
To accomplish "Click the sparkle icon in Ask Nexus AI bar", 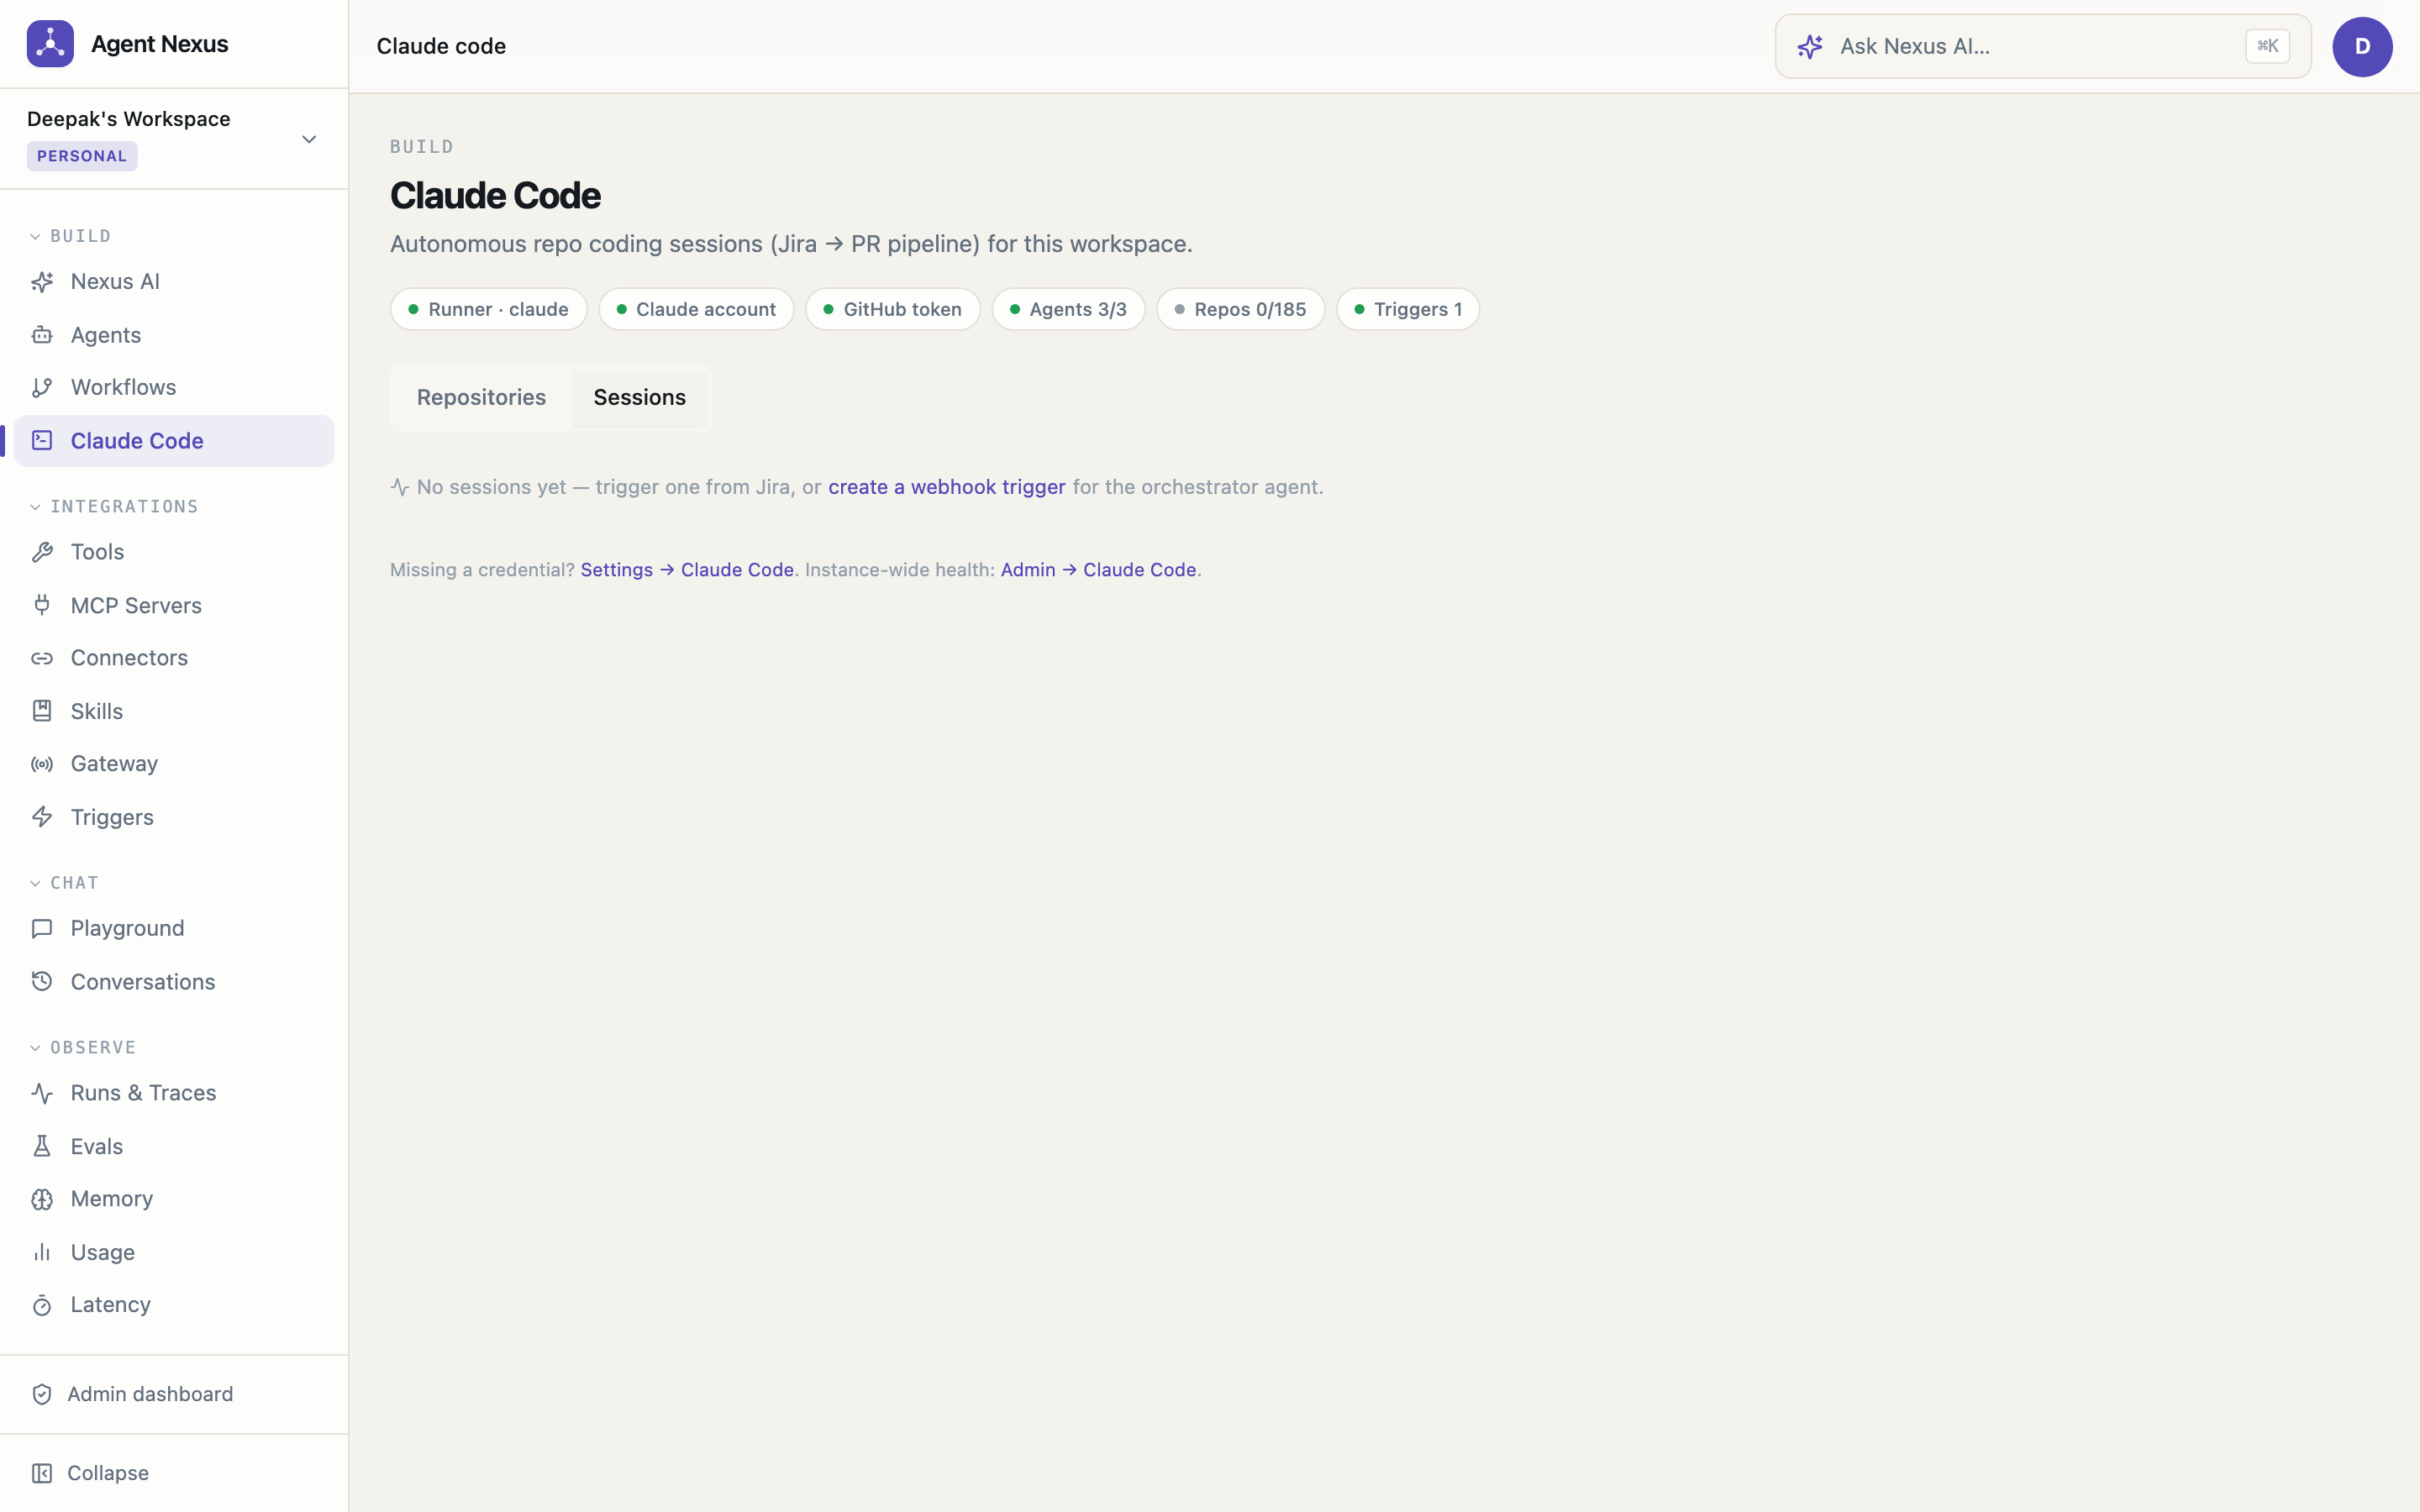I will pos(1810,46).
